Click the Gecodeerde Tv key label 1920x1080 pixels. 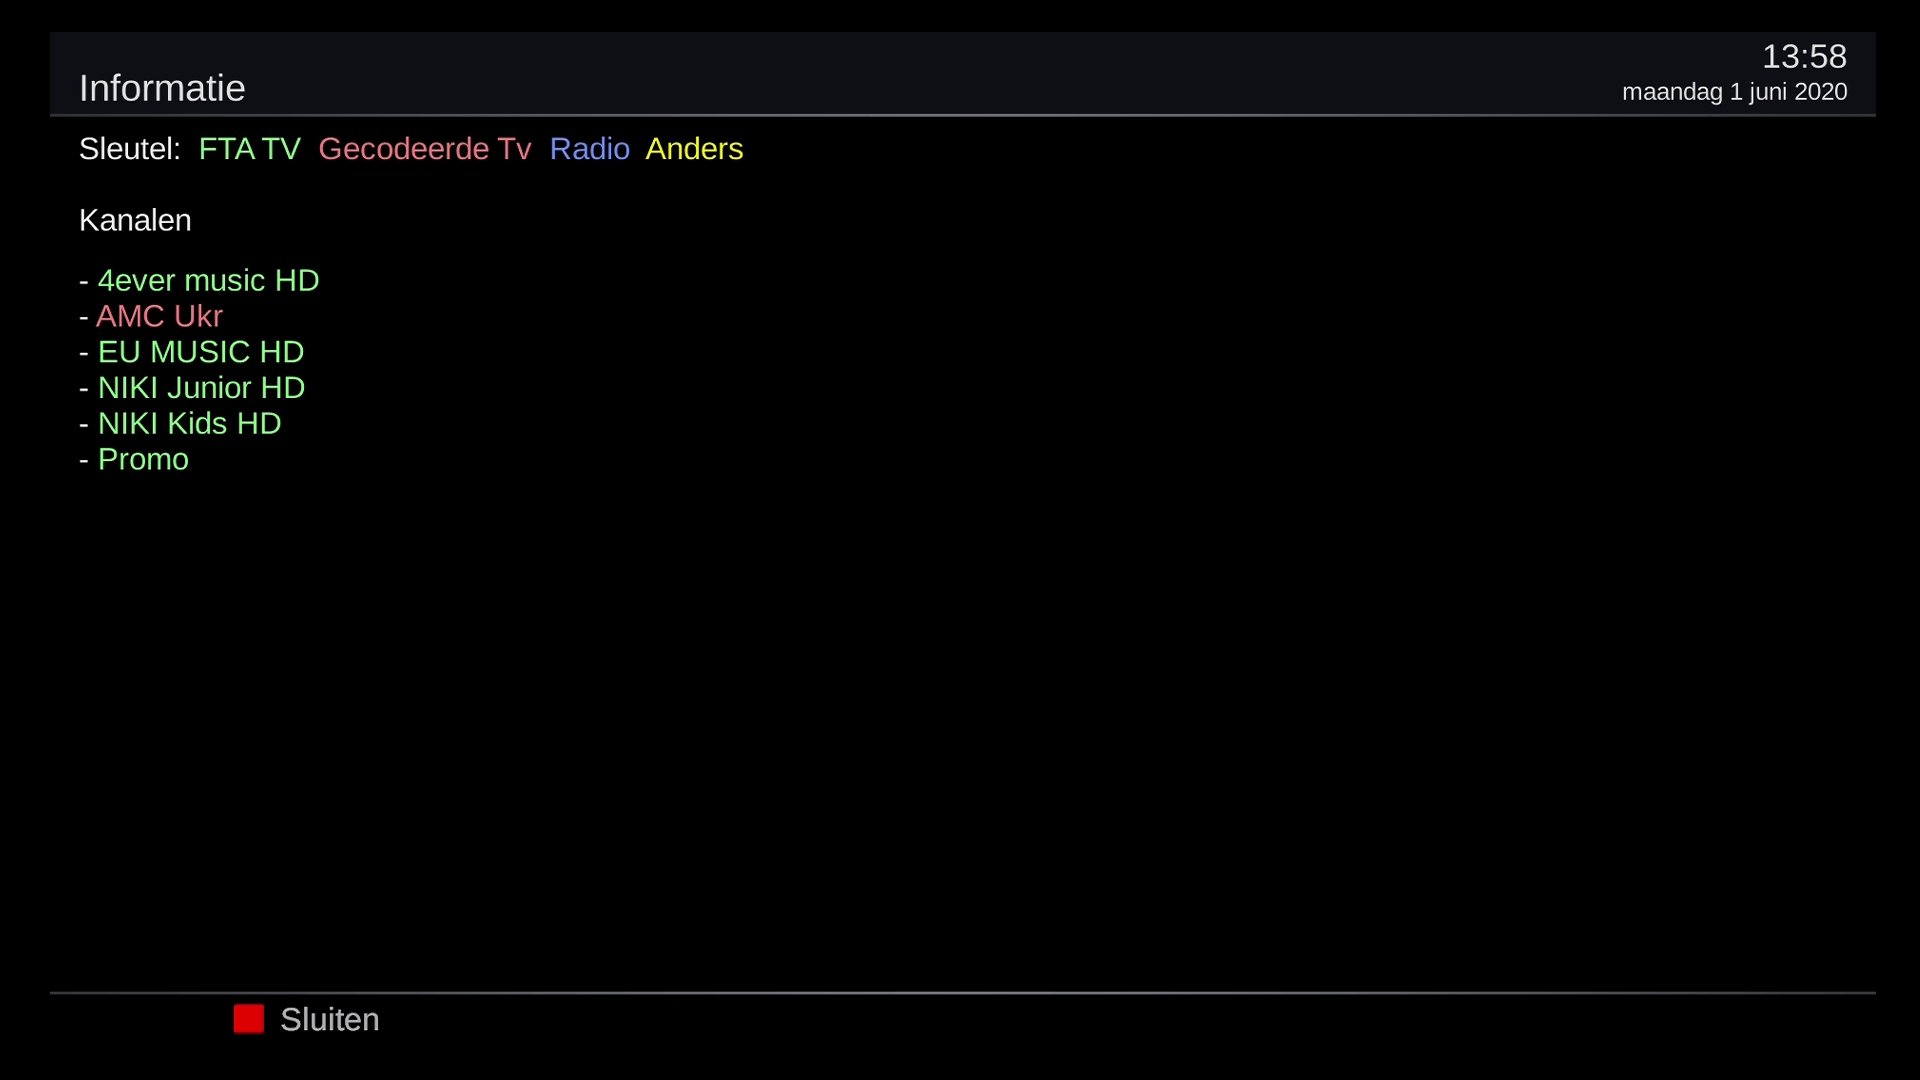[425, 149]
